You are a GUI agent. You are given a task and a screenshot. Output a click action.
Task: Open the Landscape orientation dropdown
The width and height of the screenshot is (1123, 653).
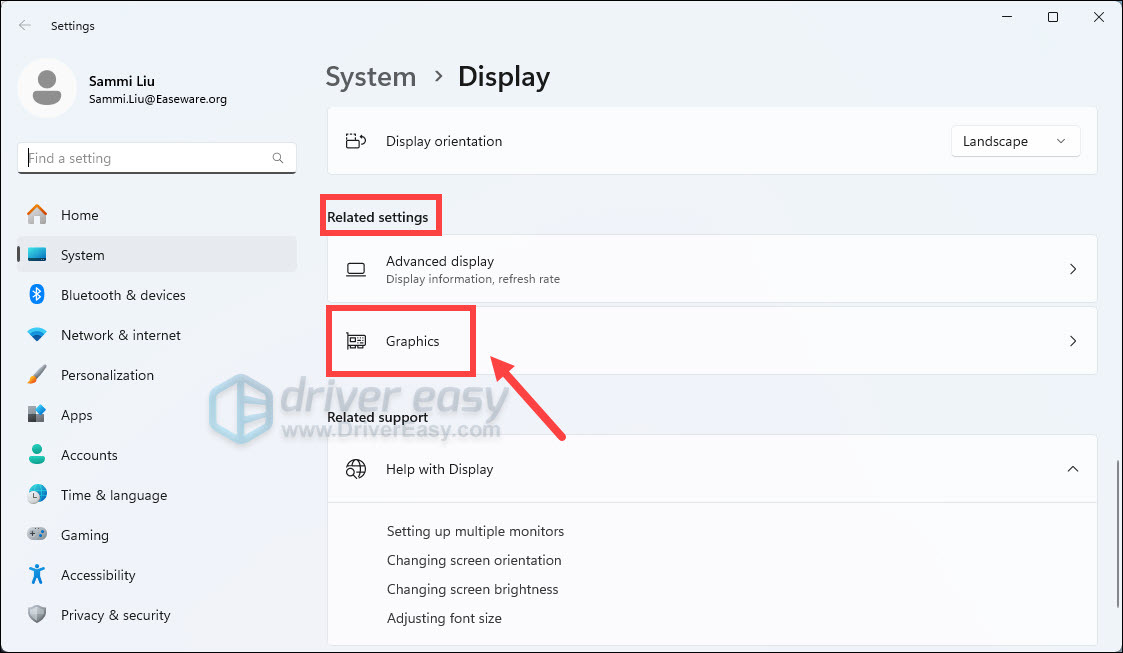click(x=1015, y=141)
